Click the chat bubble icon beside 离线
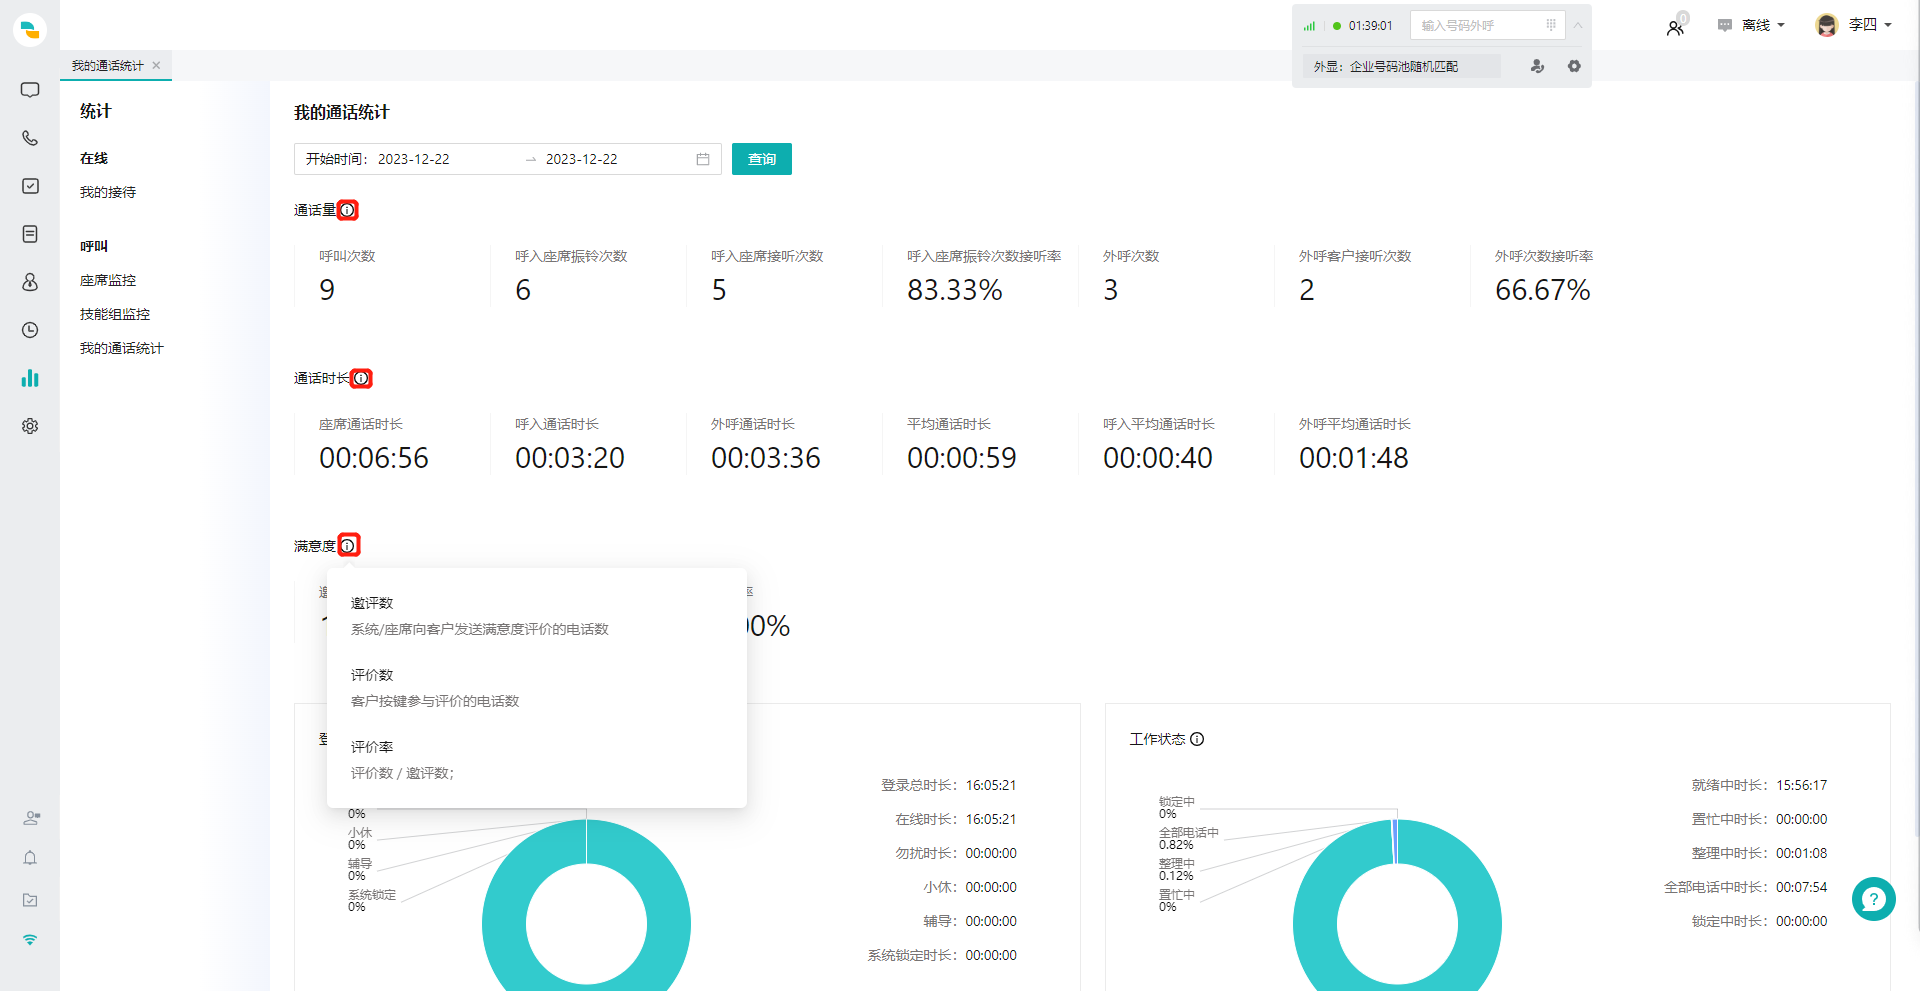 click(1725, 25)
